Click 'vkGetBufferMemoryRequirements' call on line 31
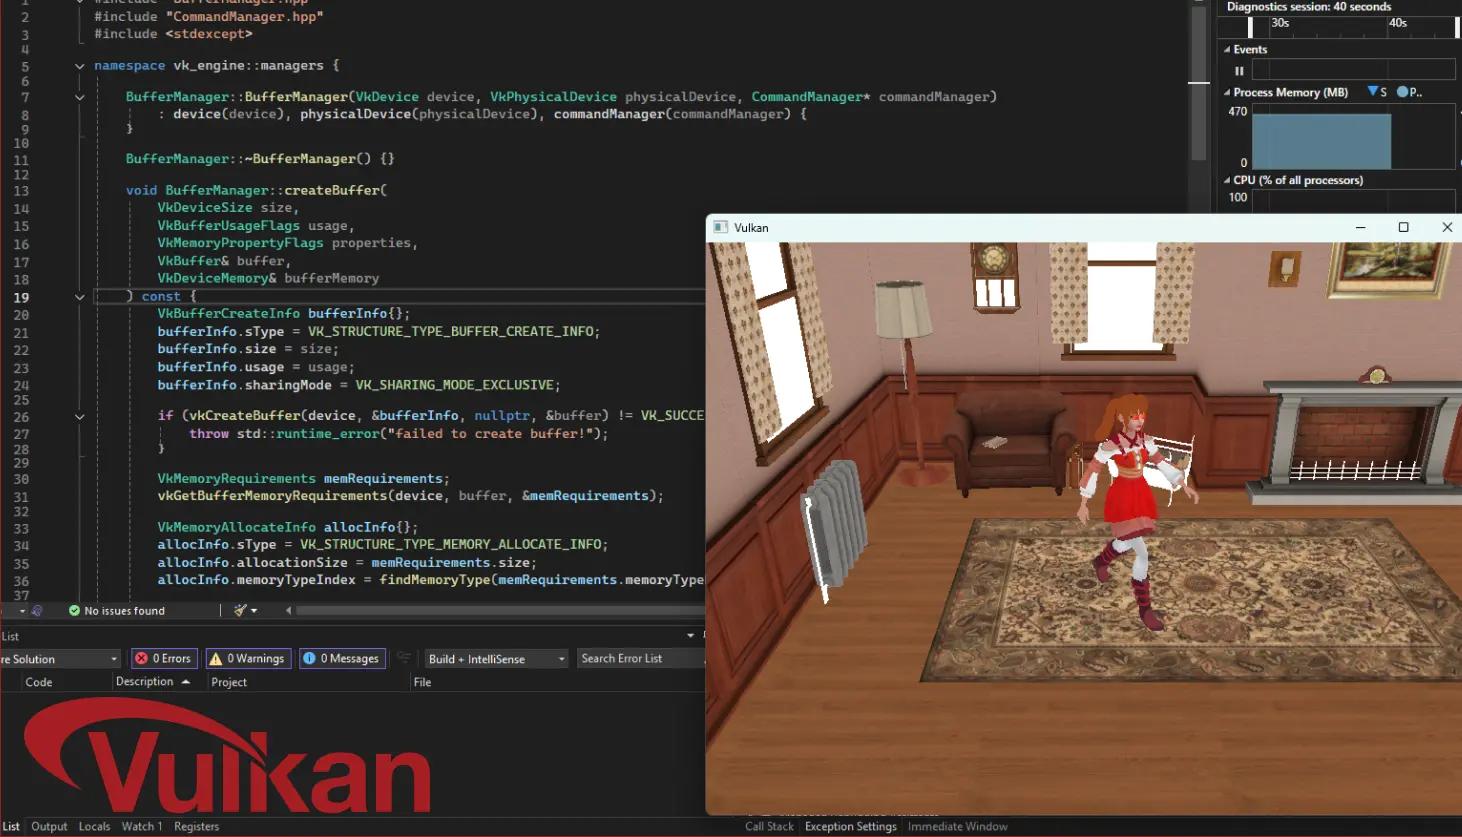The image size is (1462, 837). tap(272, 496)
